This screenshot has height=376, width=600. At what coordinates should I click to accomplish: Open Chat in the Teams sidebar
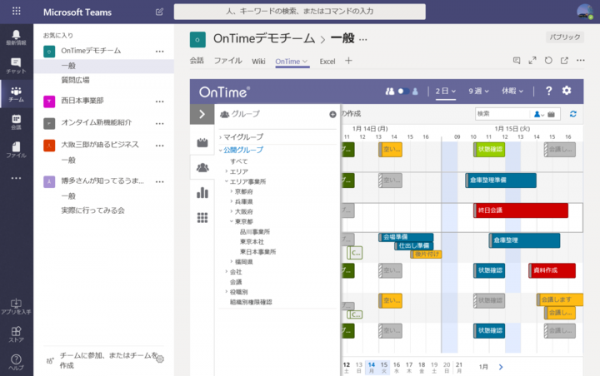click(16, 66)
